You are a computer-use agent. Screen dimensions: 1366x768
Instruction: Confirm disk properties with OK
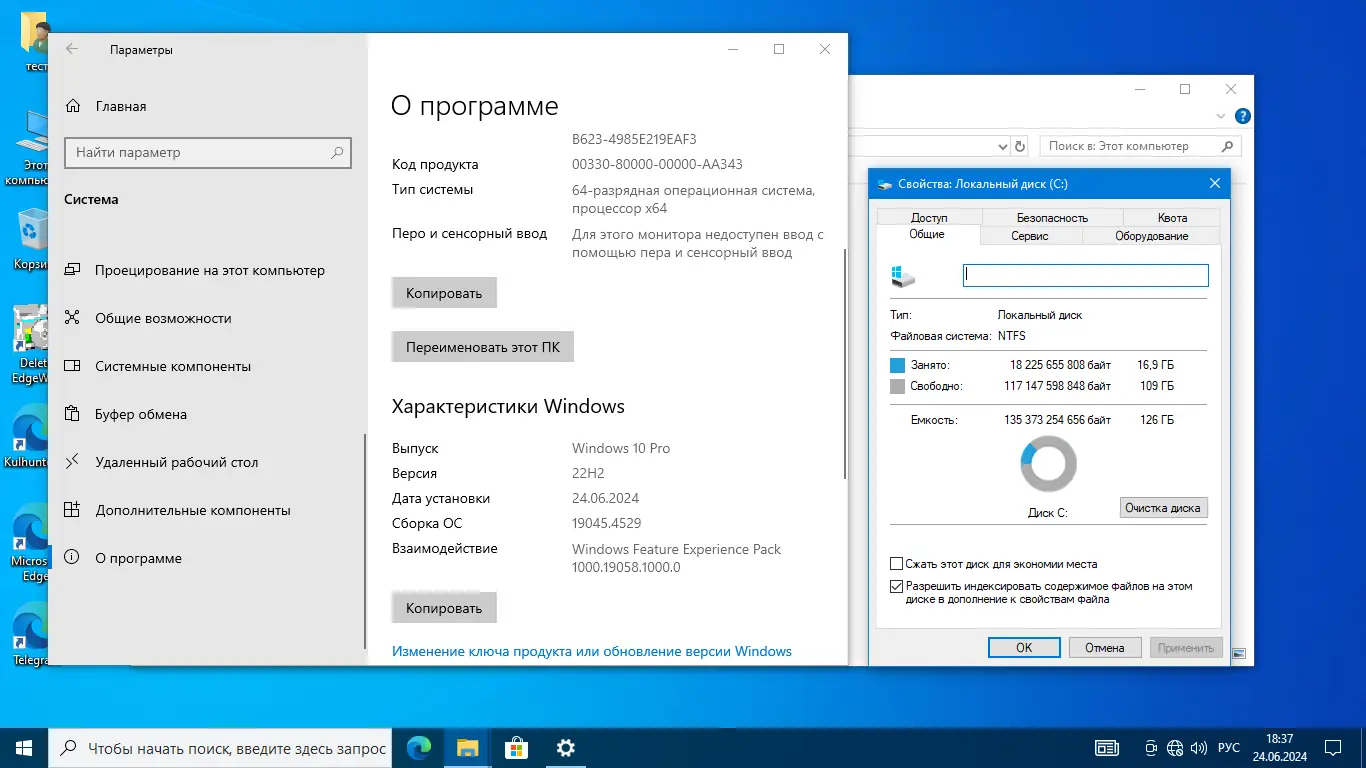(1024, 648)
